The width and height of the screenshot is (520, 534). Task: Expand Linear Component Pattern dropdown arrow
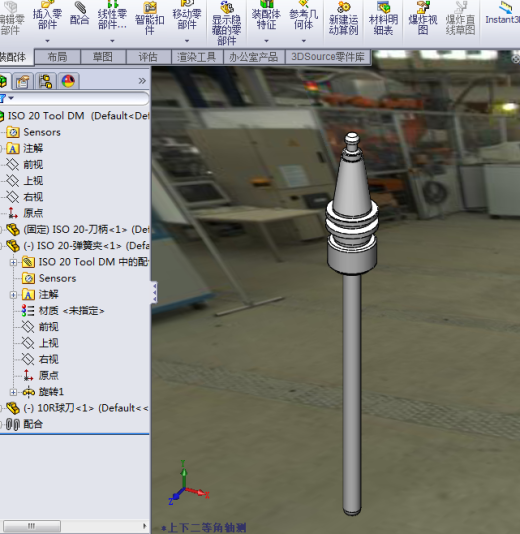pyautogui.click(x=112, y=41)
